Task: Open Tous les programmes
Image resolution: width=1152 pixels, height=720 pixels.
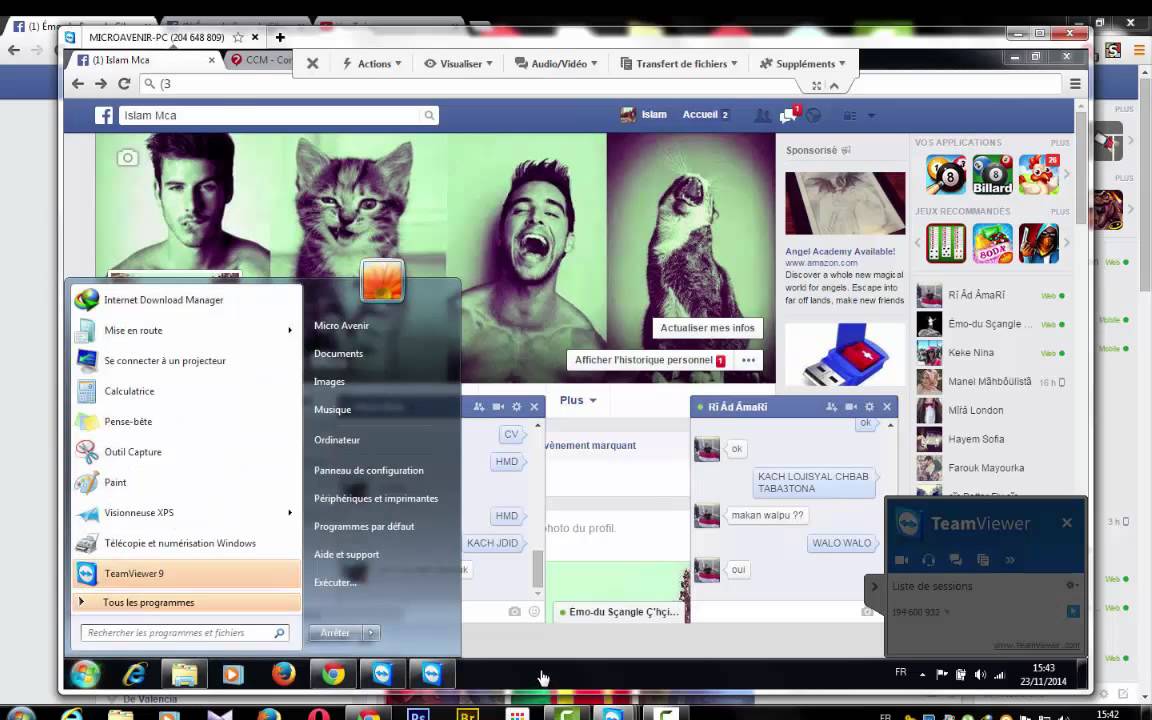Action: pos(187,602)
